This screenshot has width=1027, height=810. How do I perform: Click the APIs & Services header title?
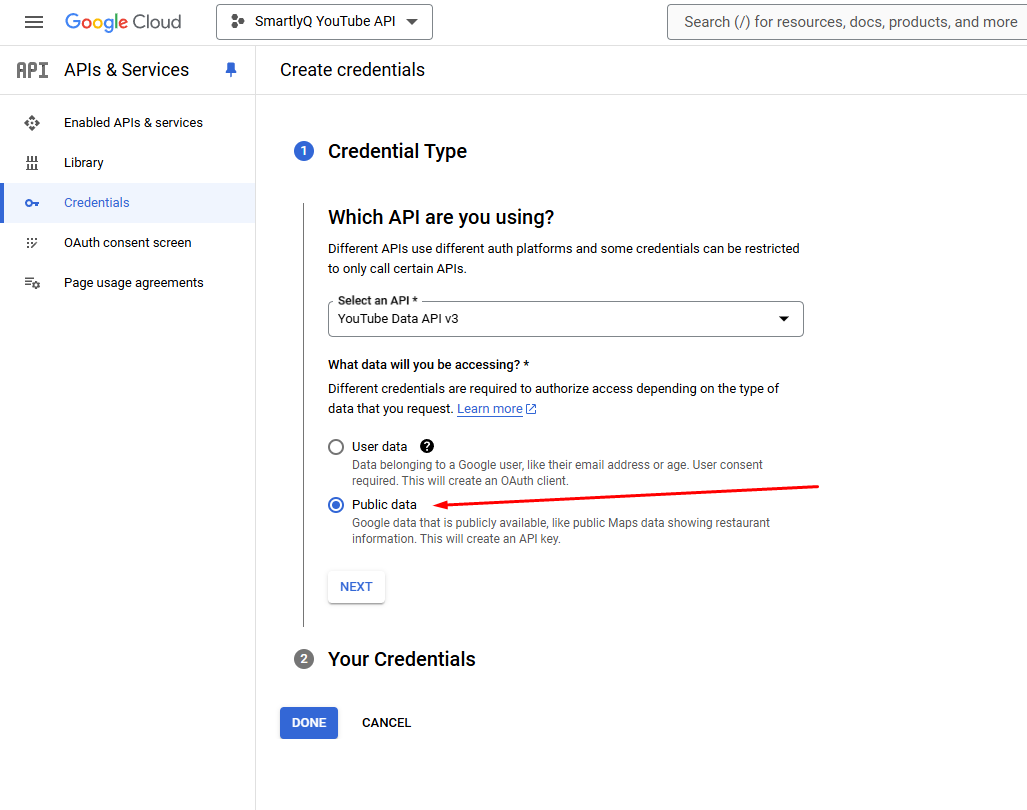coord(126,70)
